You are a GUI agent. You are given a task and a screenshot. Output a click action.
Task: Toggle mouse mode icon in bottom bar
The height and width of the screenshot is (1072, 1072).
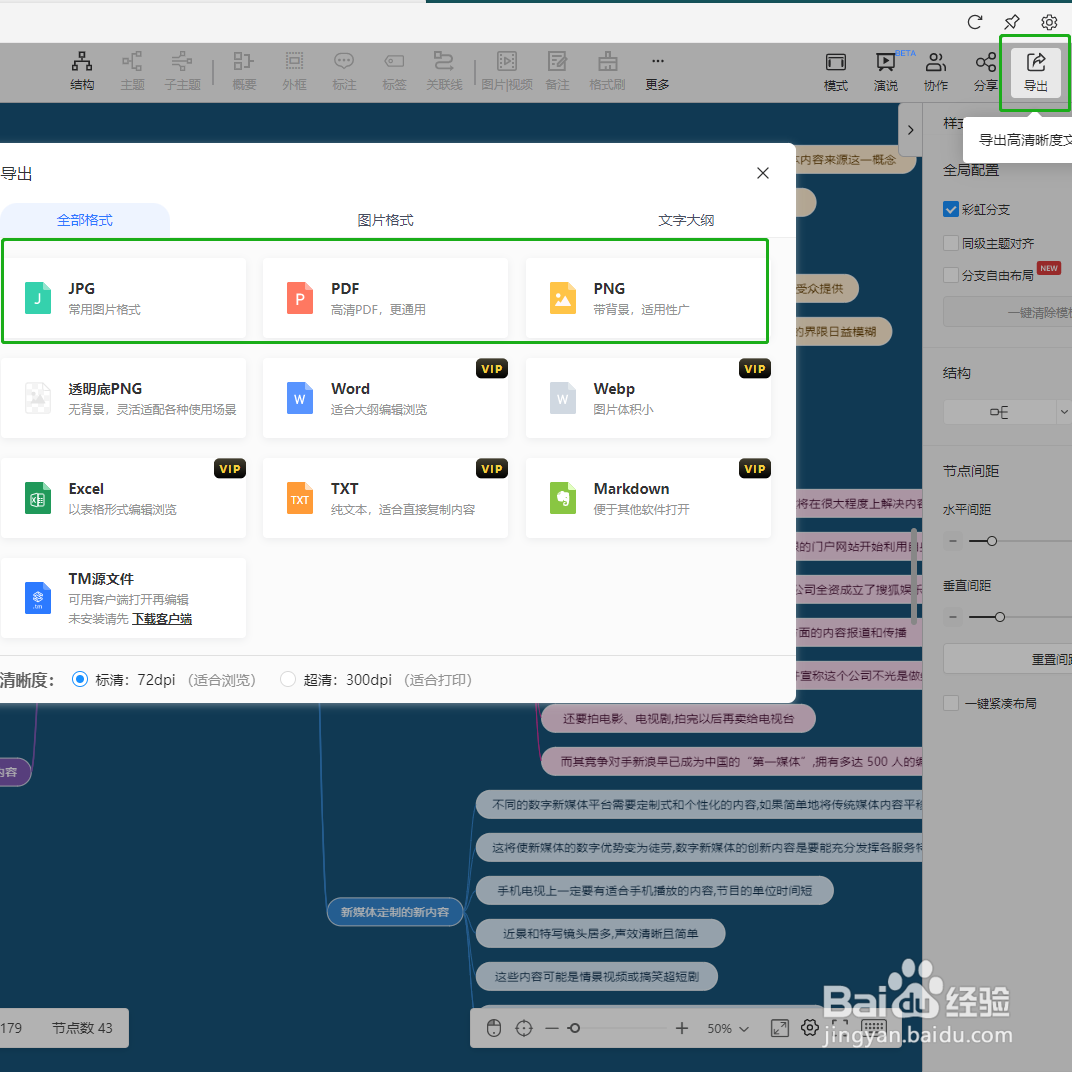[494, 1028]
